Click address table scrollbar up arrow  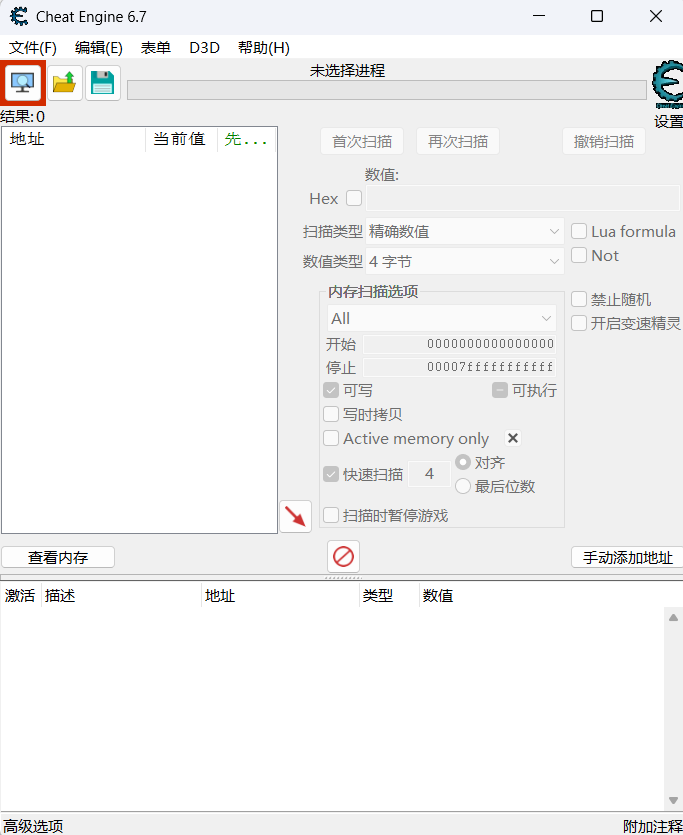[x=673, y=617]
